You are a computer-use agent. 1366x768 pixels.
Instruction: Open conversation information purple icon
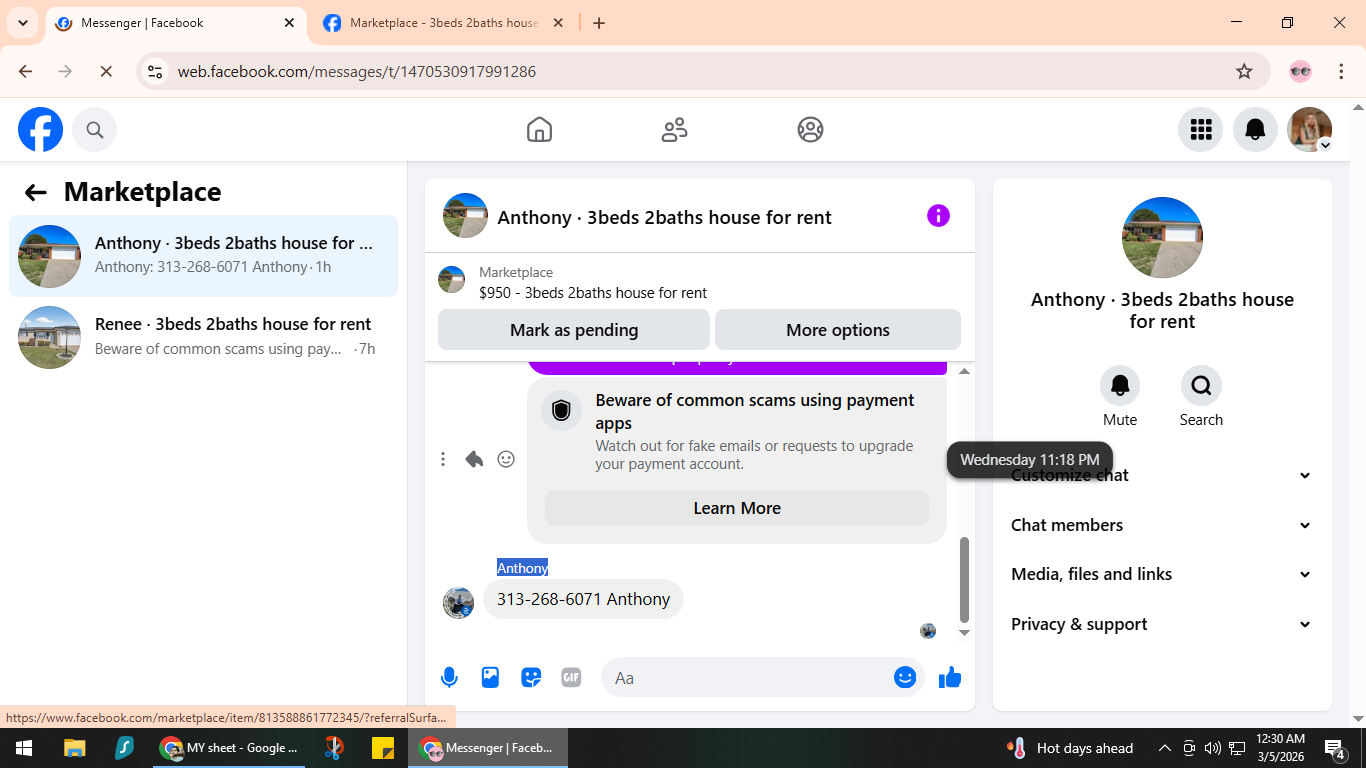click(x=938, y=216)
